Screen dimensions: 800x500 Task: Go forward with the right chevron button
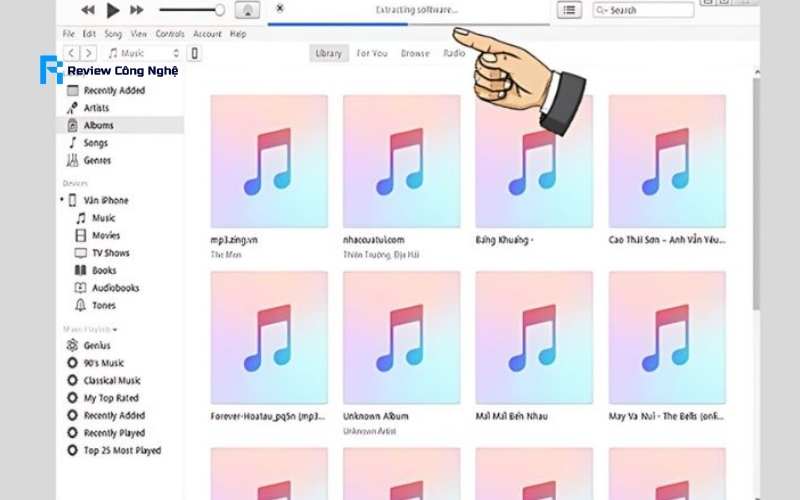(x=89, y=53)
